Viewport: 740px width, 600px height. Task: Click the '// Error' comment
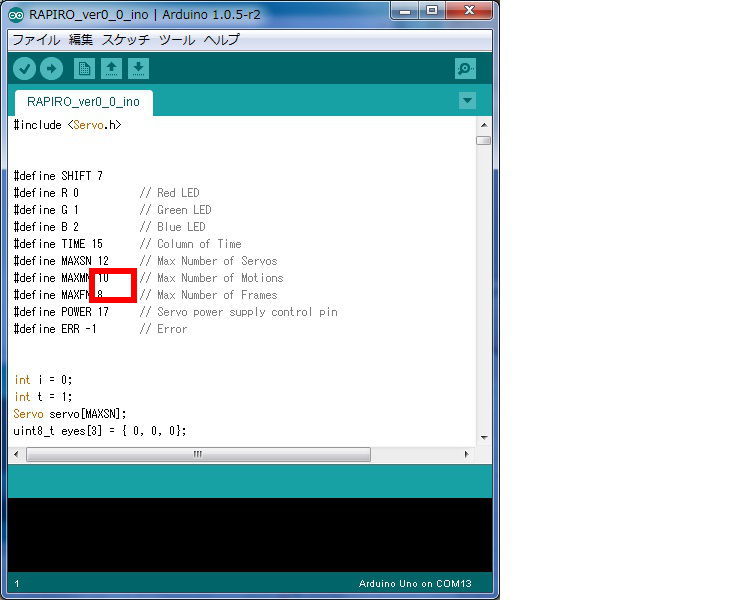pos(163,329)
